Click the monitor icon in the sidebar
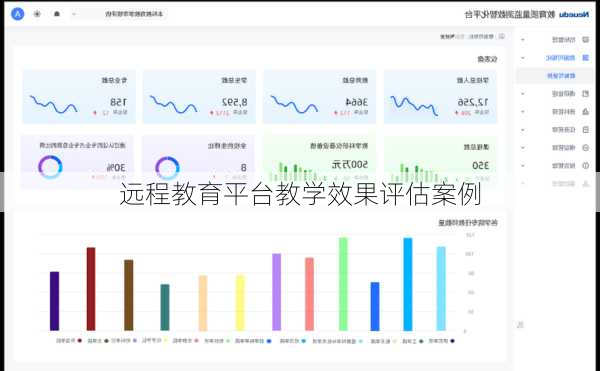Image resolution: width=600 pixels, height=371 pixels. coord(585,39)
